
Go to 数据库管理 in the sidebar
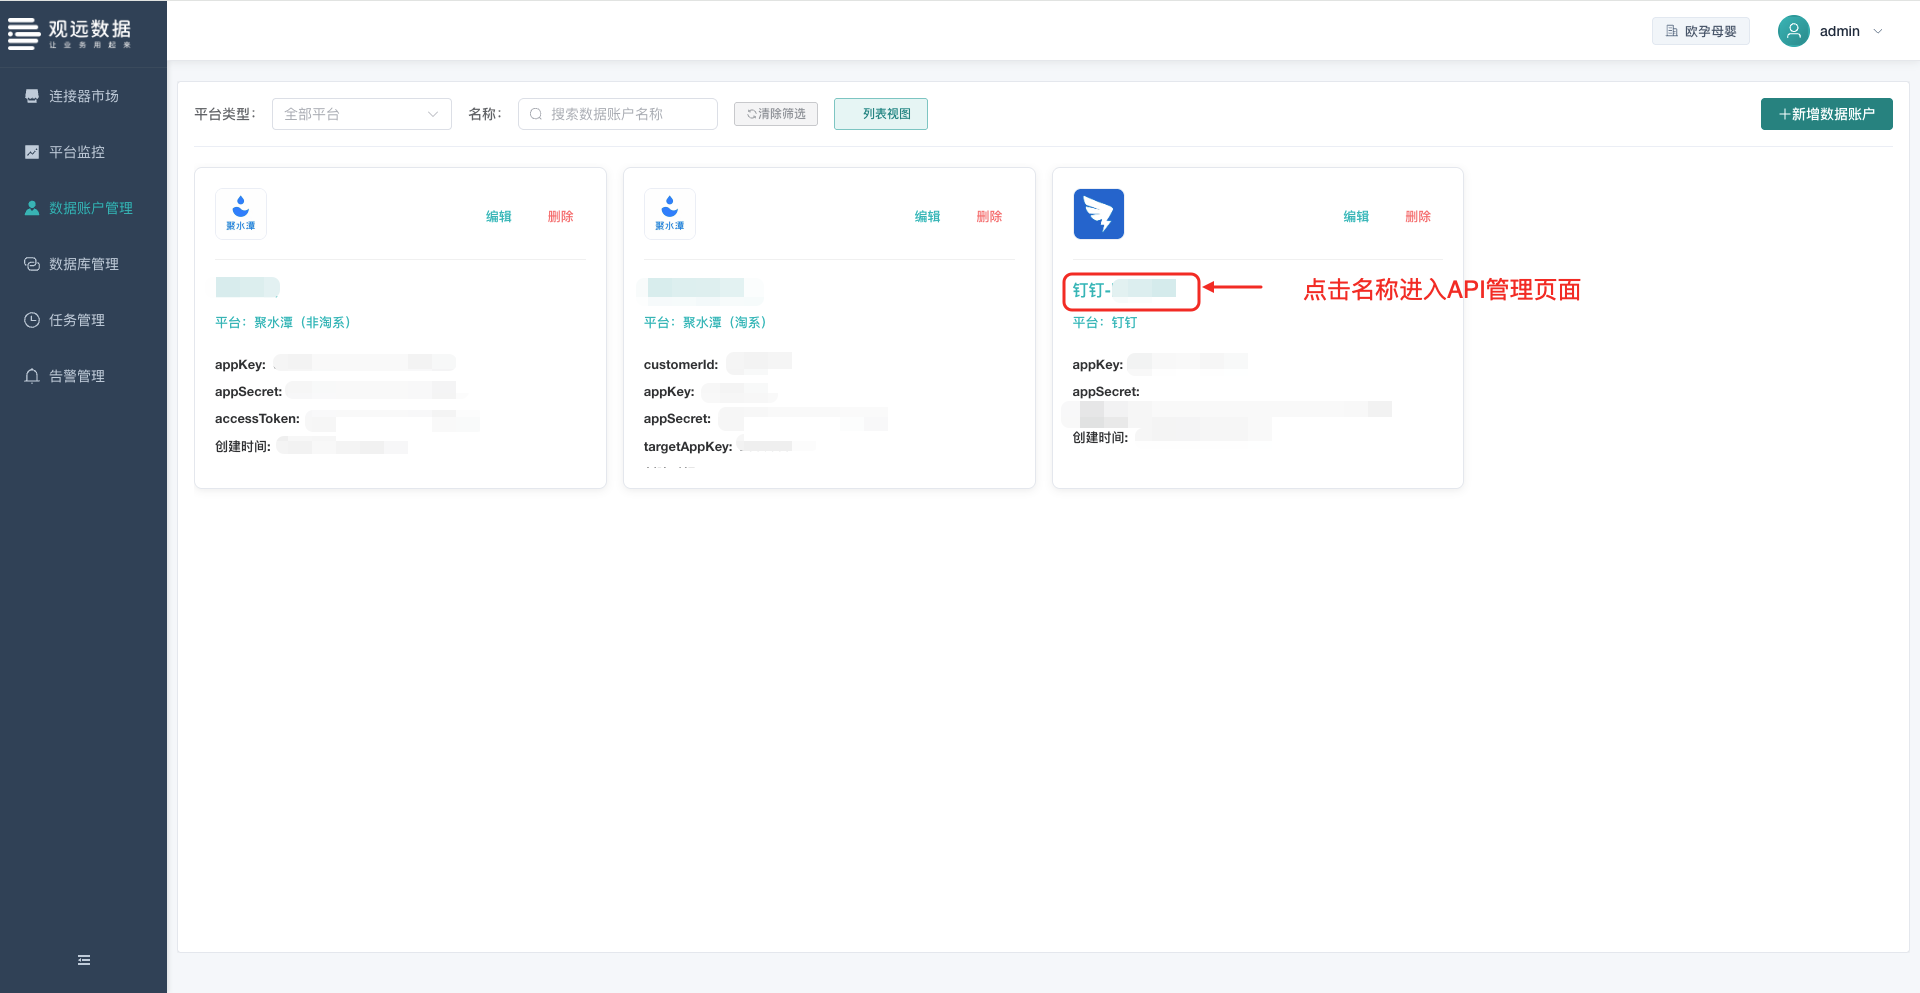point(83,264)
